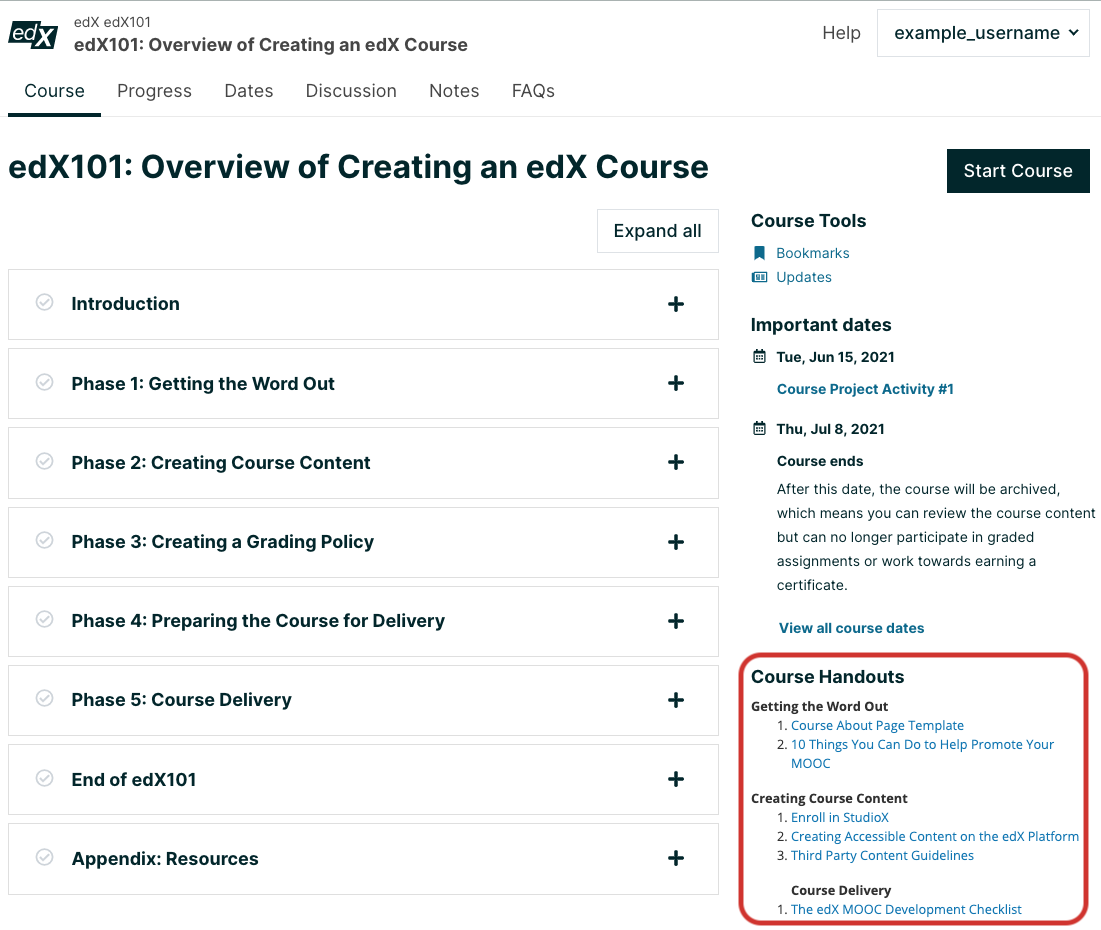Image resolution: width=1101 pixels, height=930 pixels.
Task: Click View all course dates
Action: pyautogui.click(x=851, y=627)
